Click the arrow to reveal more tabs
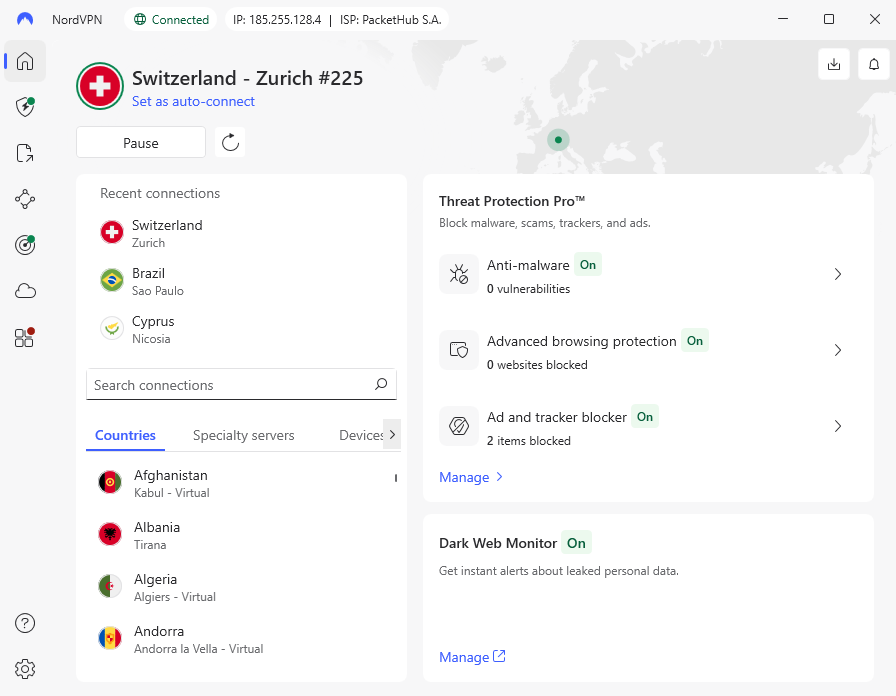 point(392,434)
